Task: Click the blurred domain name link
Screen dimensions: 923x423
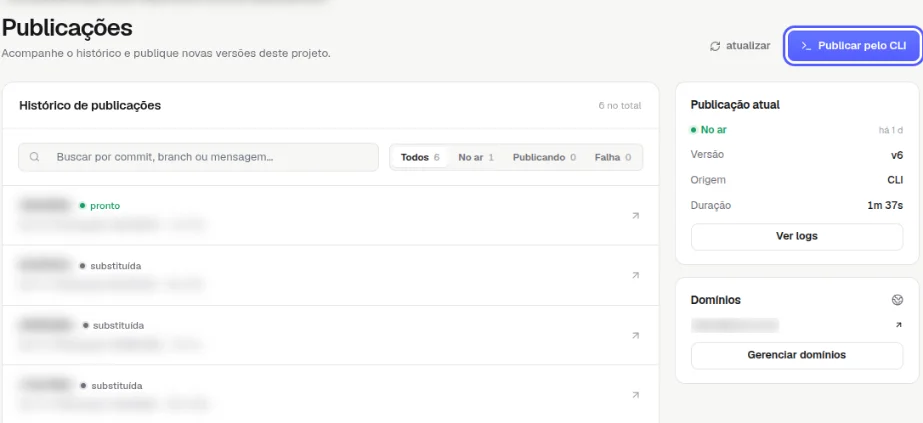Action: 735,325
